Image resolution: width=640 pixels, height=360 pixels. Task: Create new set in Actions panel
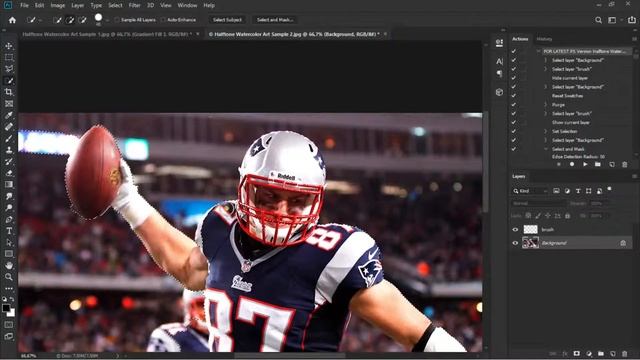coord(598,164)
